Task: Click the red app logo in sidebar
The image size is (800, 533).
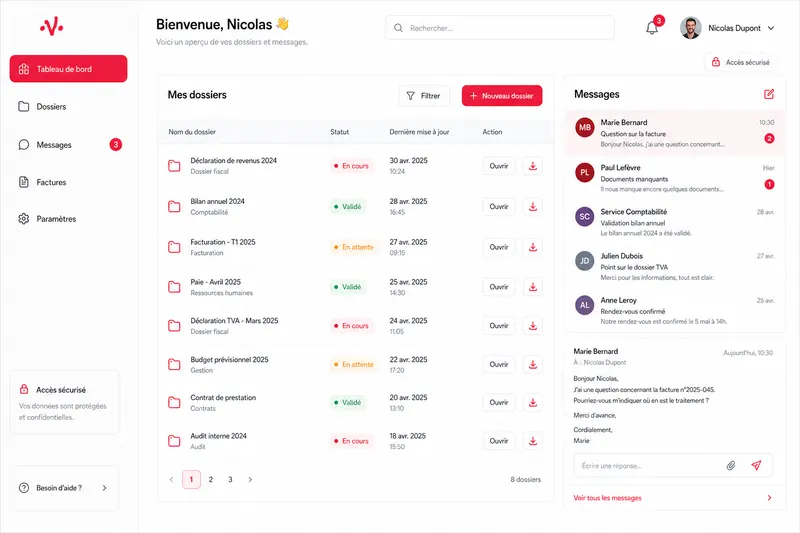Action: [x=52, y=27]
